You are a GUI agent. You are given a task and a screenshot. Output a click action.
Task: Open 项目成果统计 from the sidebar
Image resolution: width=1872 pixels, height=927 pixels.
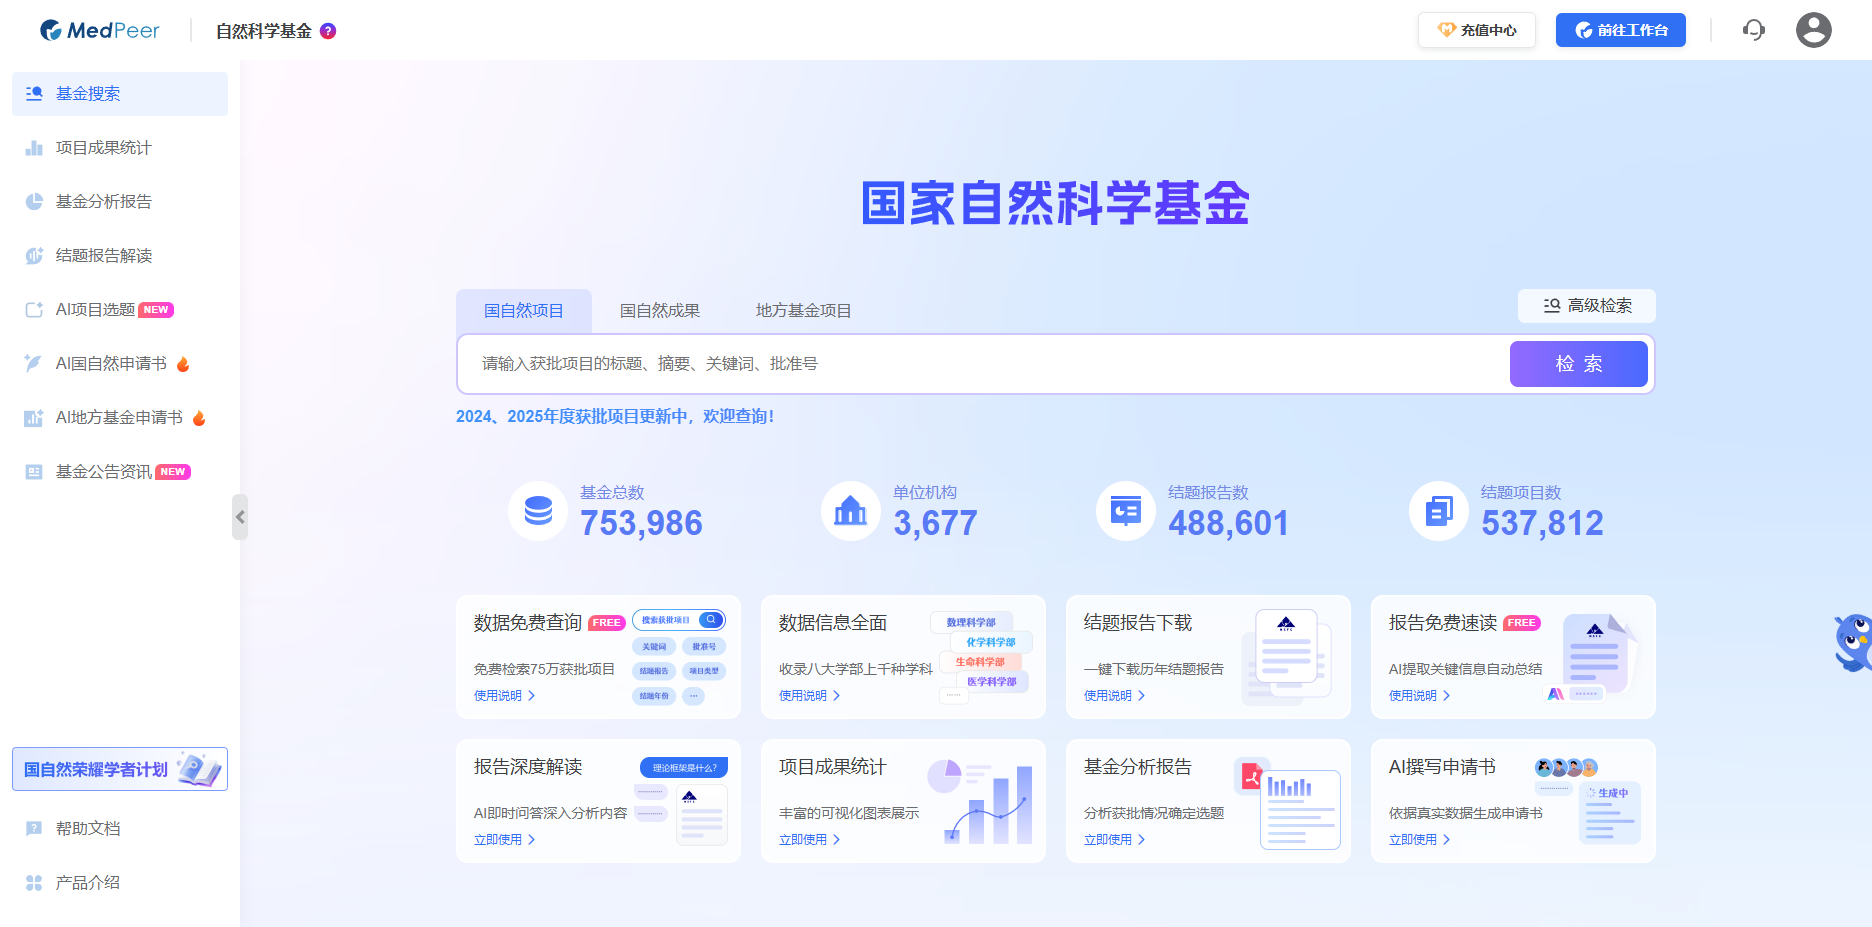coord(34,147)
